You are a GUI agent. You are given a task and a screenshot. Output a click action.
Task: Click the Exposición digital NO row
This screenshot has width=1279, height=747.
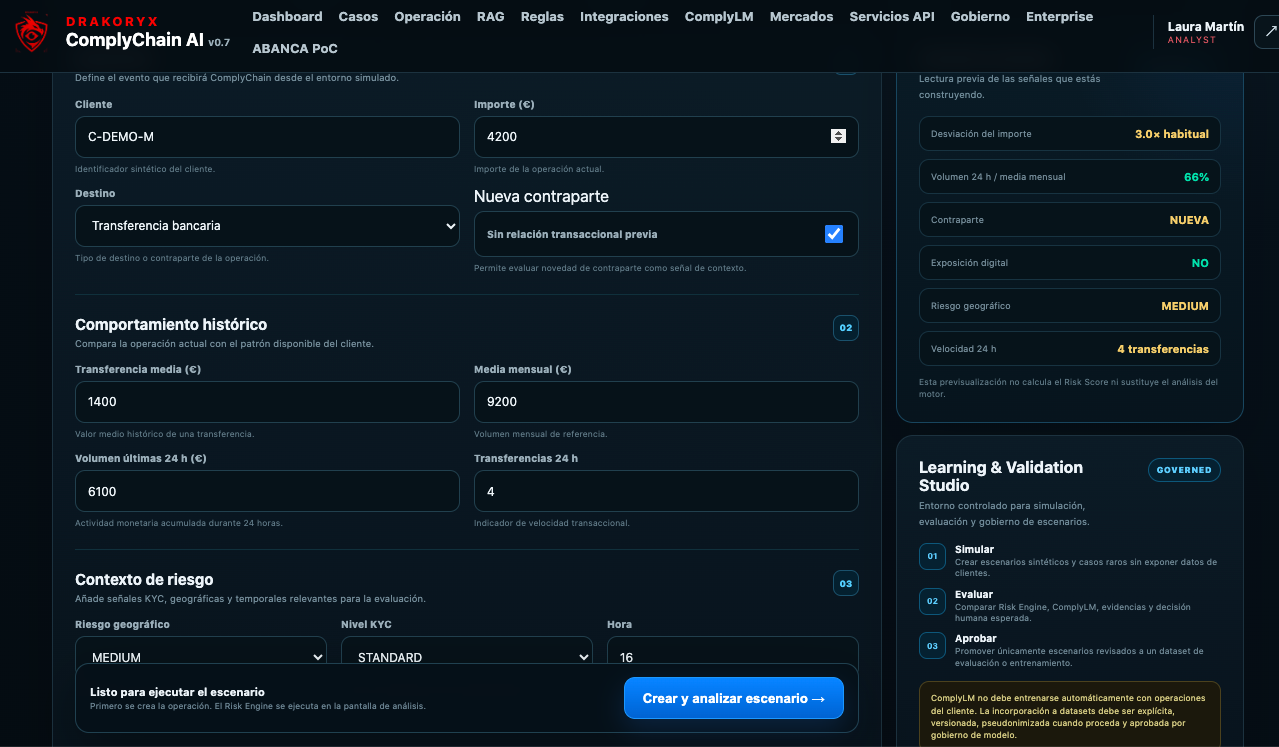(x=1070, y=263)
